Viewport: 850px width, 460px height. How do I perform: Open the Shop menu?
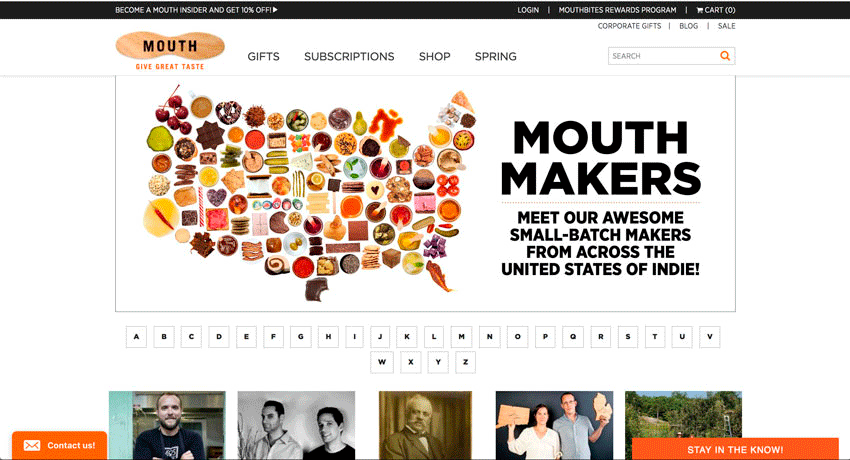[x=434, y=56]
